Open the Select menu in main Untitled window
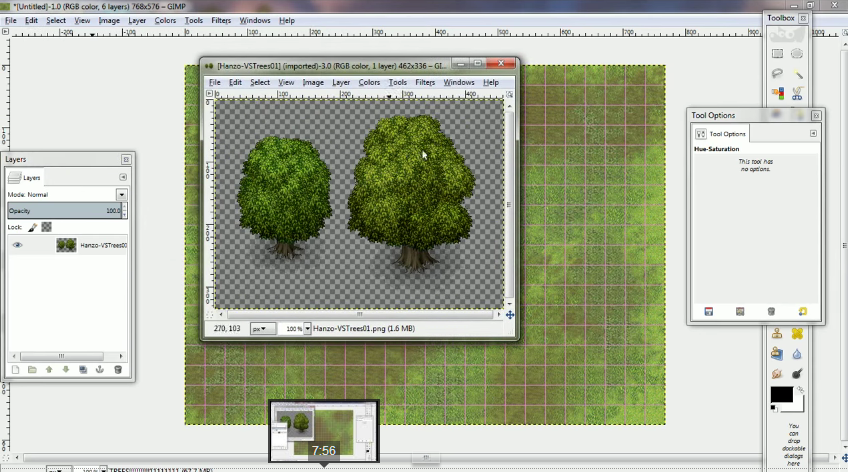Viewport: 848px width, 472px height. coord(56,21)
